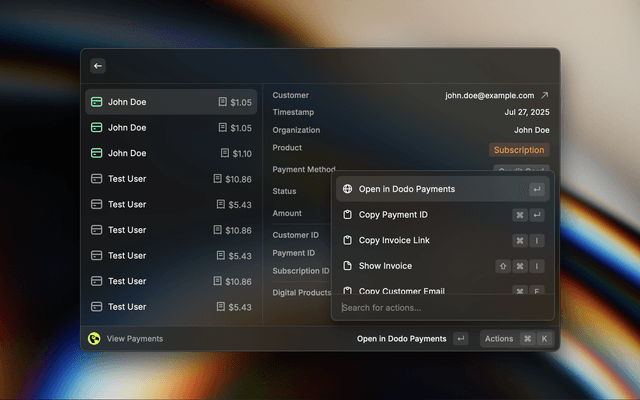The width and height of the screenshot is (640, 400).
Task: Click card icon of Test User $5.43 bottom row
Action: coord(96,307)
